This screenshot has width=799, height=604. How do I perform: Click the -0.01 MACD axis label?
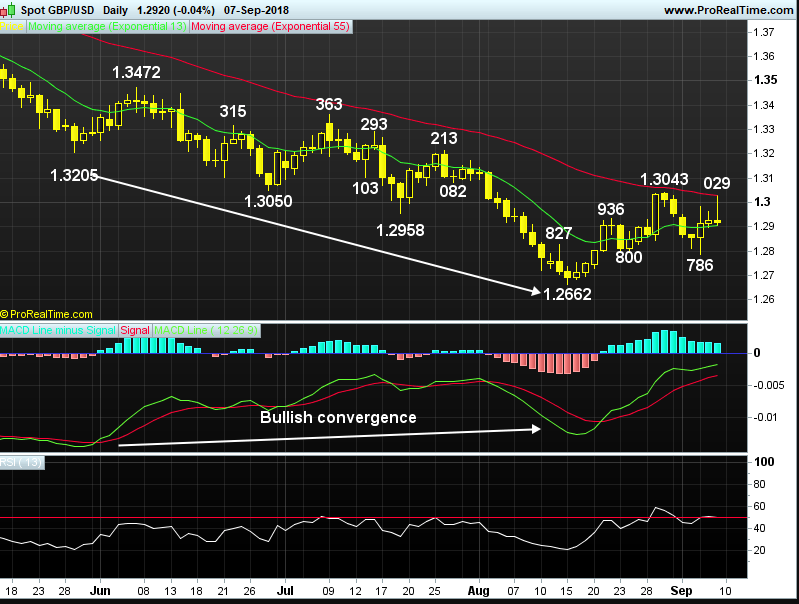765,417
